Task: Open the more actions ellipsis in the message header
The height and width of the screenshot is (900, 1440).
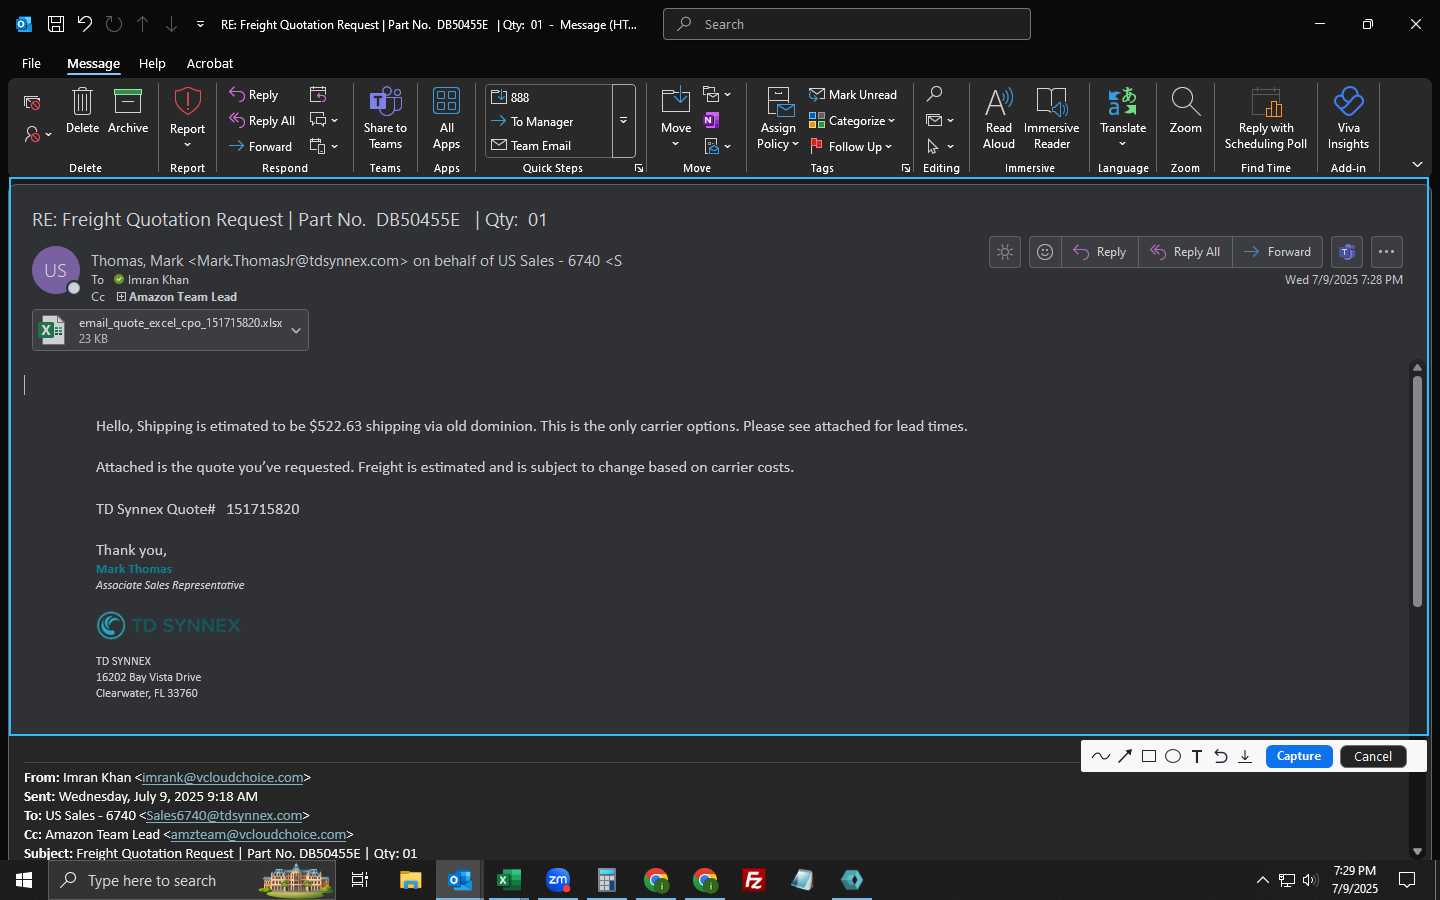Action: point(1386,252)
